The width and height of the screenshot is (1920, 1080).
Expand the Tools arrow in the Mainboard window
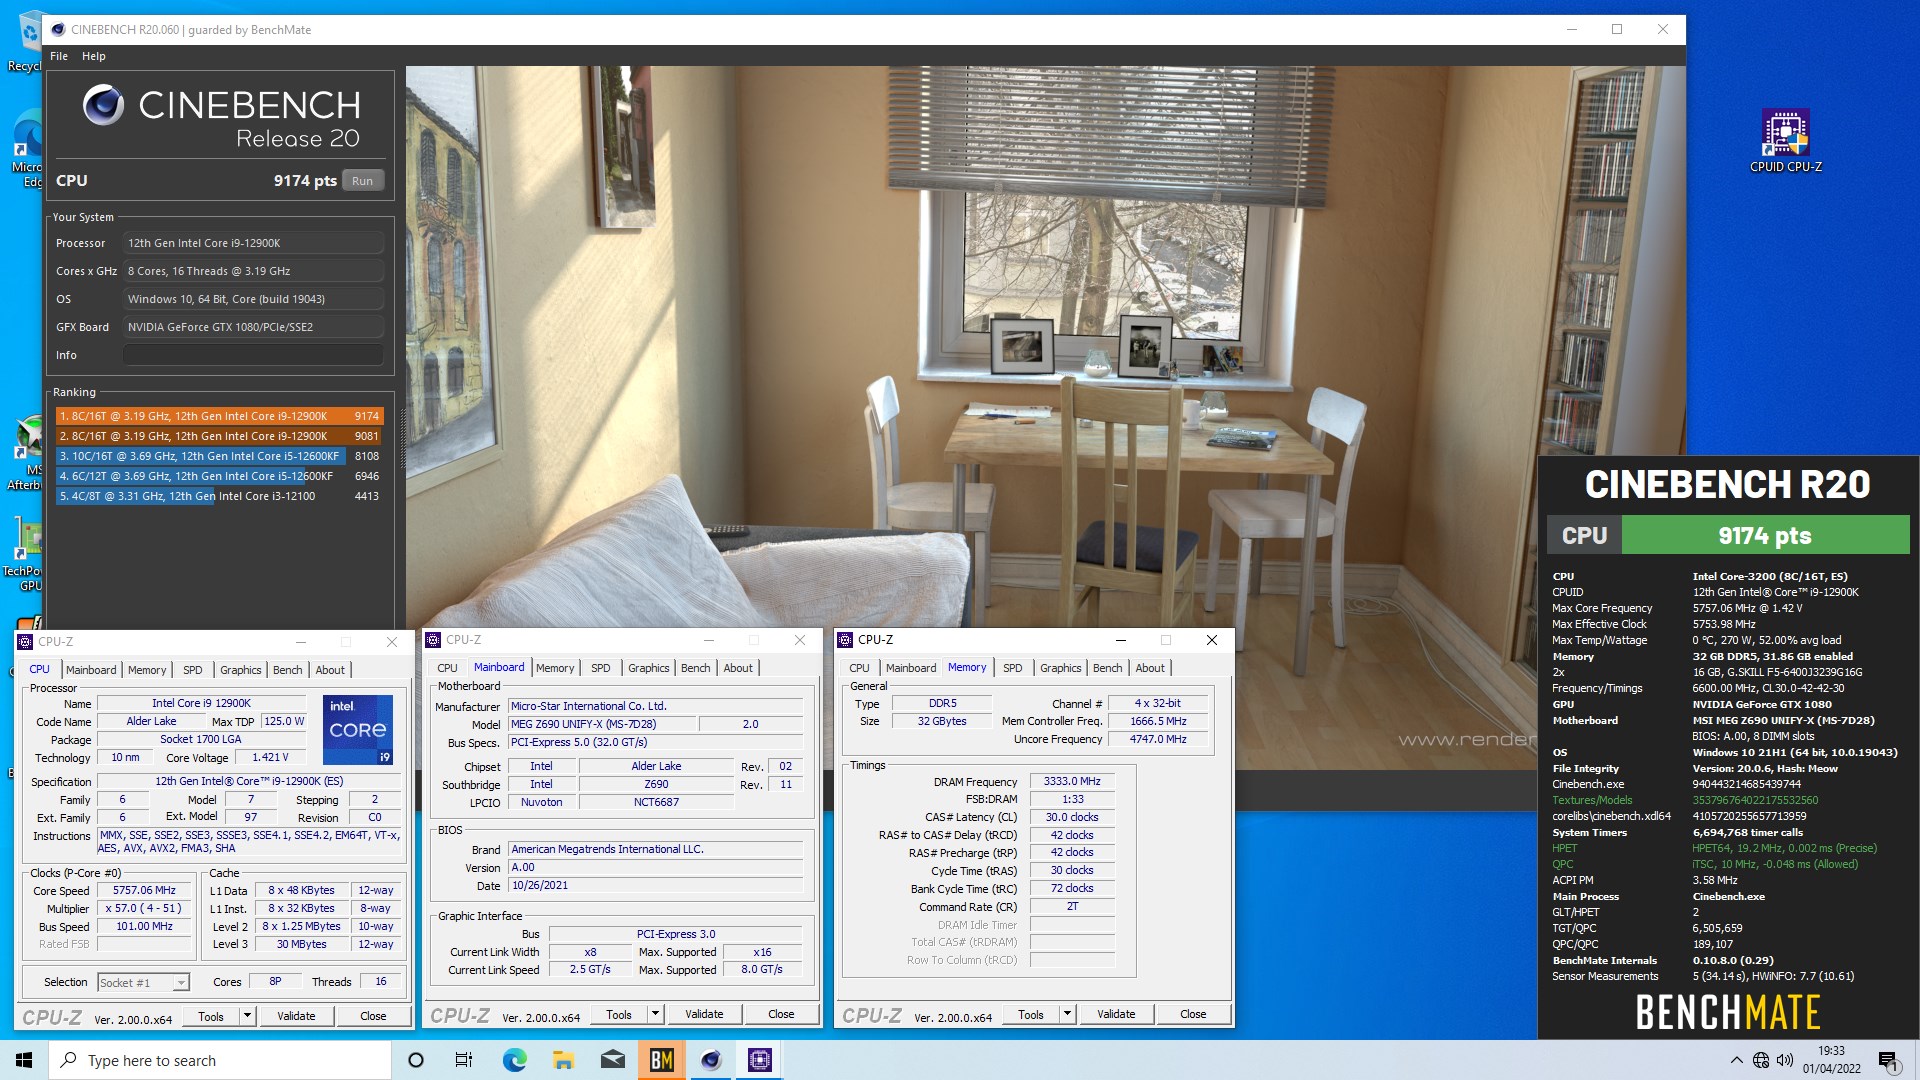pyautogui.click(x=655, y=1014)
